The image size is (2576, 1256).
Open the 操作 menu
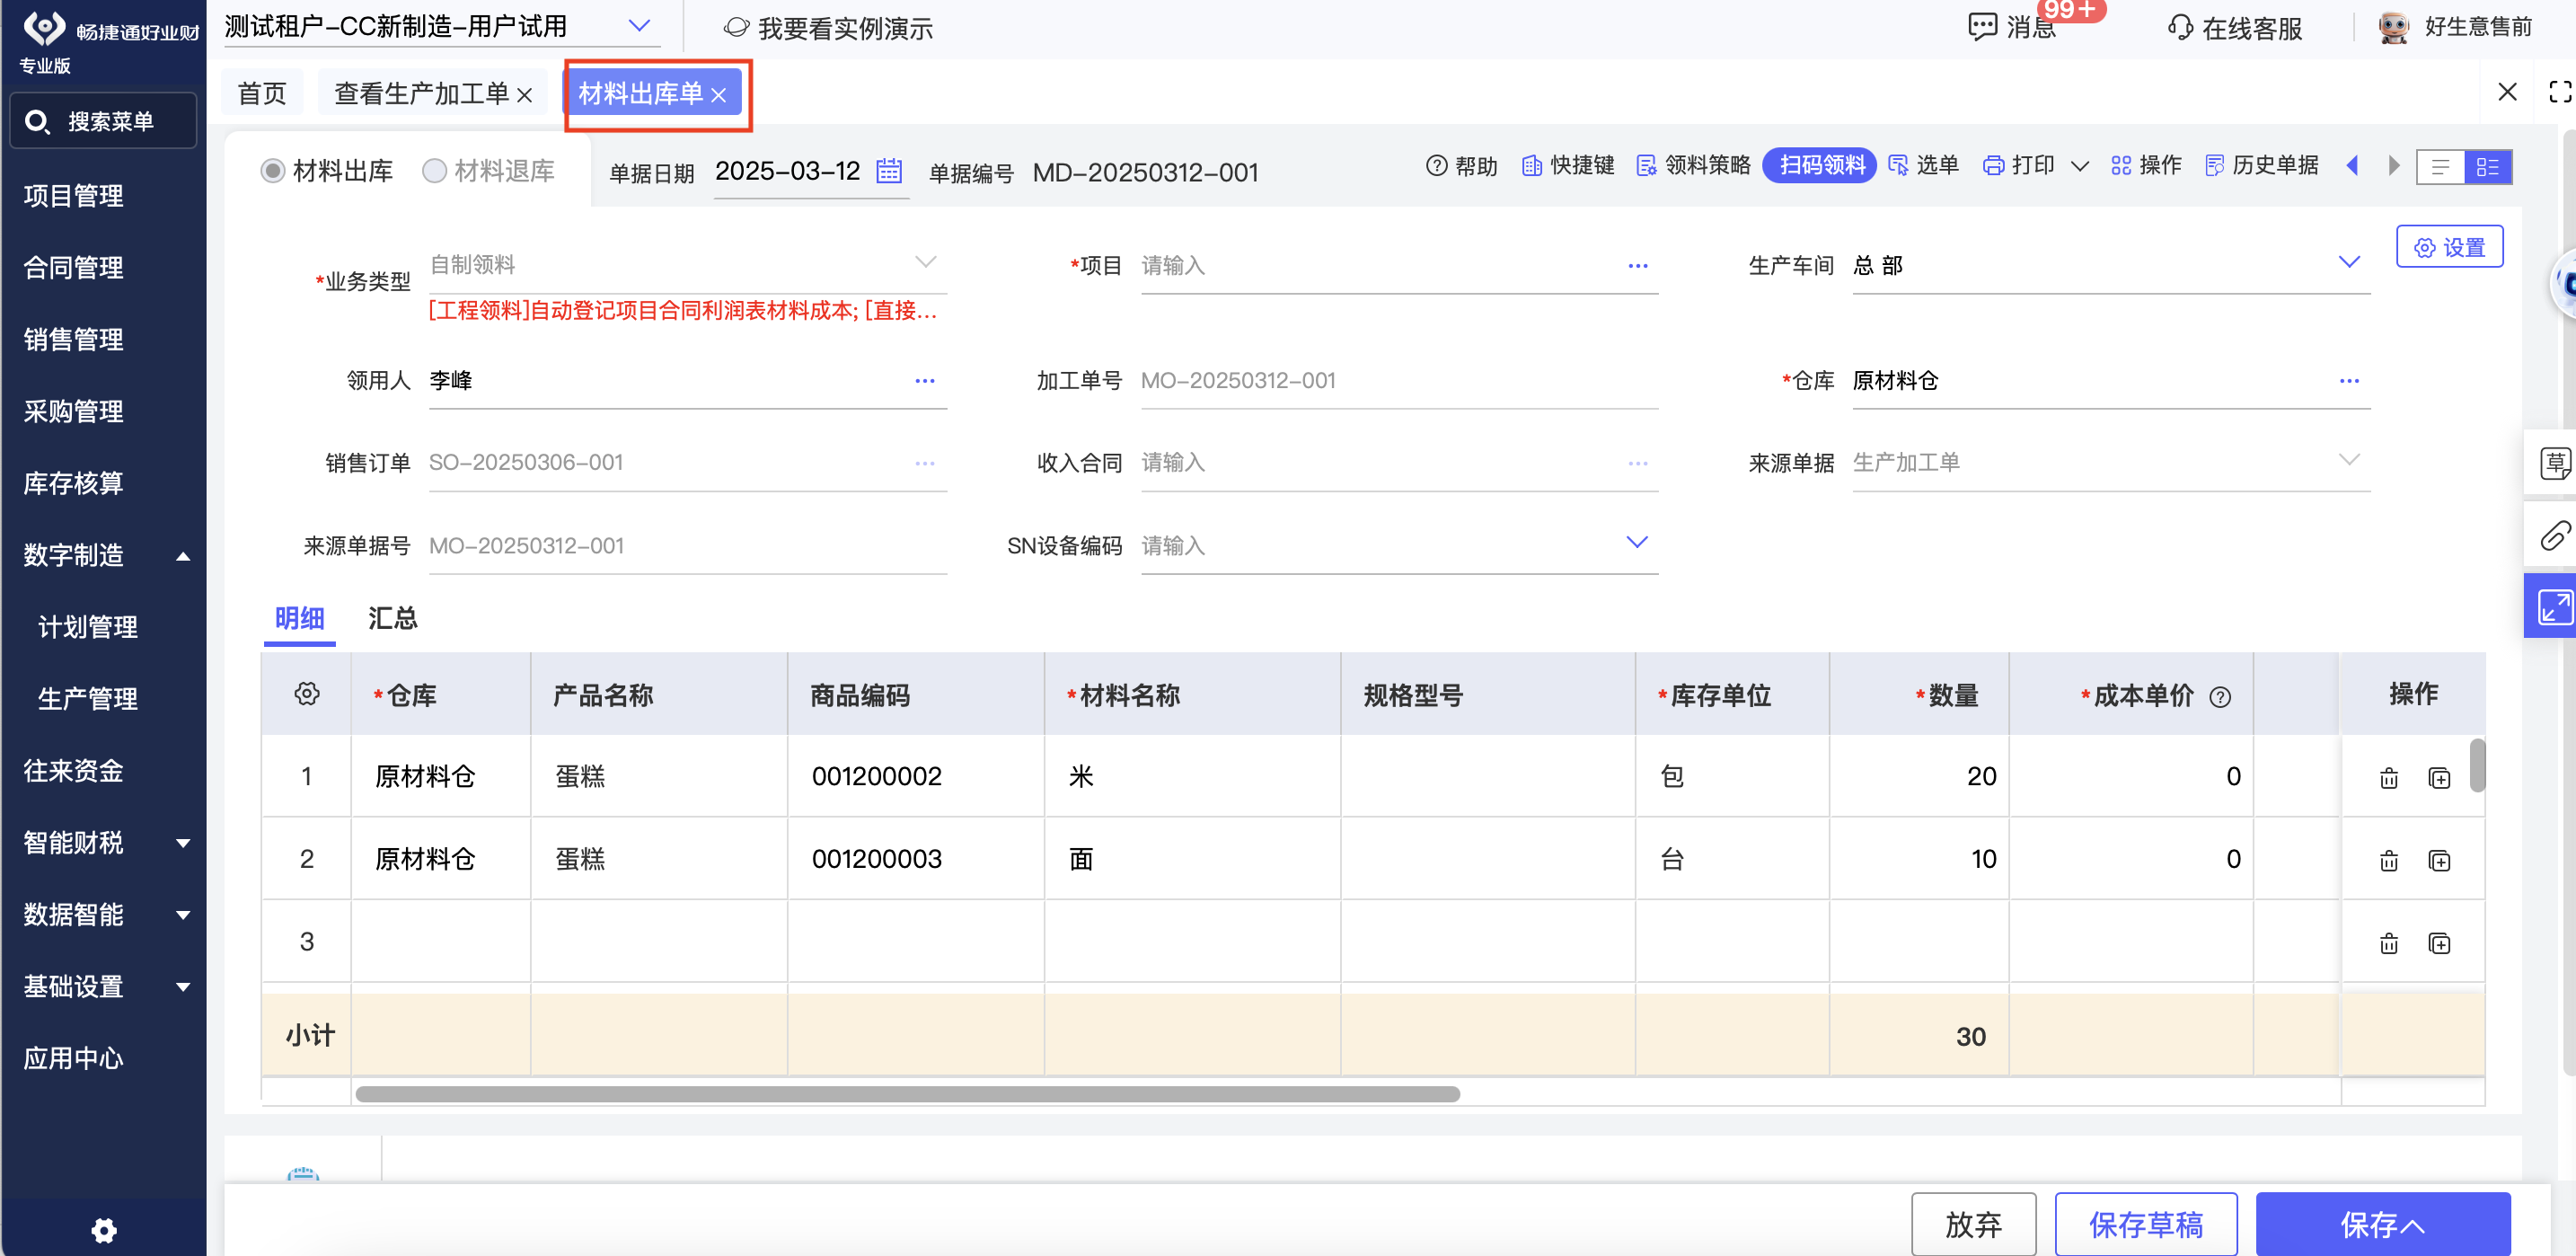tap(2146, 166)
